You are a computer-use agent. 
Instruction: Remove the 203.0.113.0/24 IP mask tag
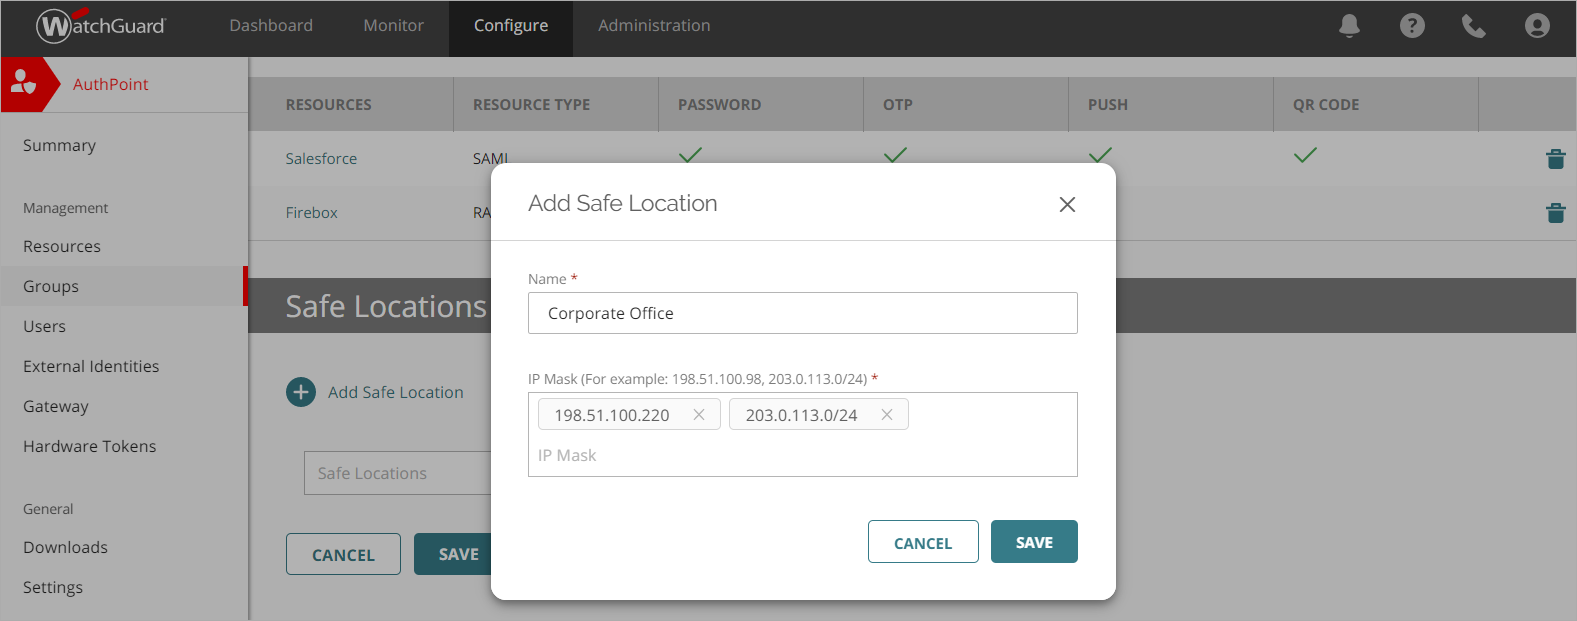tap(886, 415)
